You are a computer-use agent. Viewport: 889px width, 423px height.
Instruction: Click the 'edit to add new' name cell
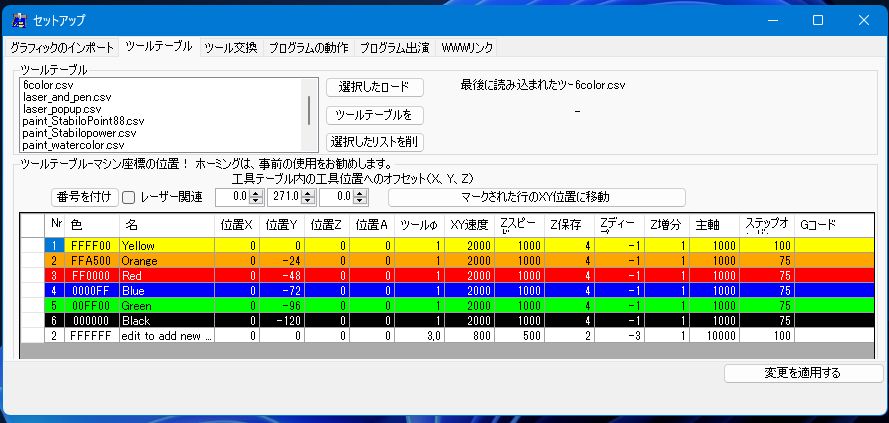pos(167,336)
